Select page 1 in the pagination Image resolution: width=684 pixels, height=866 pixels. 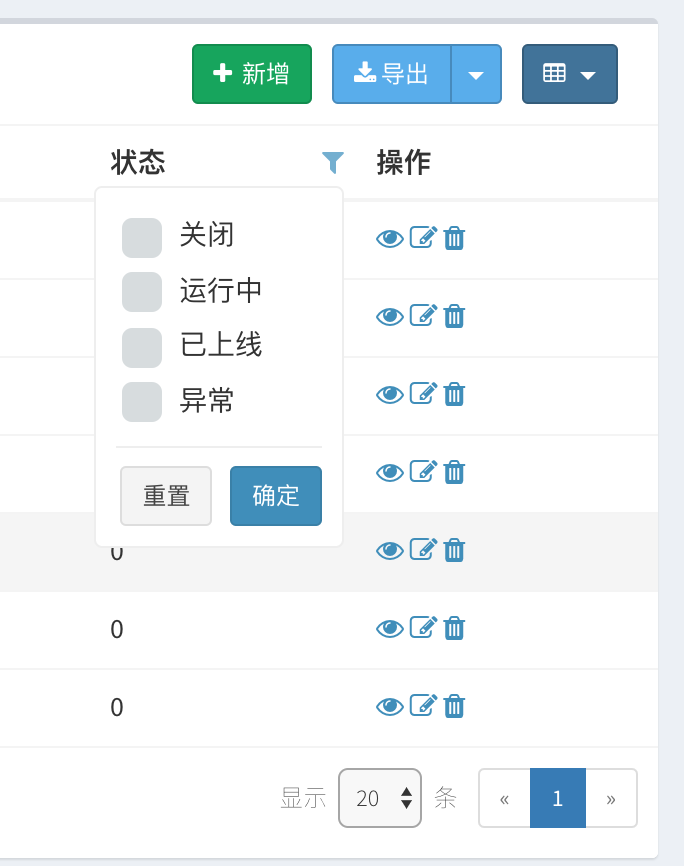tap(557, 797)
